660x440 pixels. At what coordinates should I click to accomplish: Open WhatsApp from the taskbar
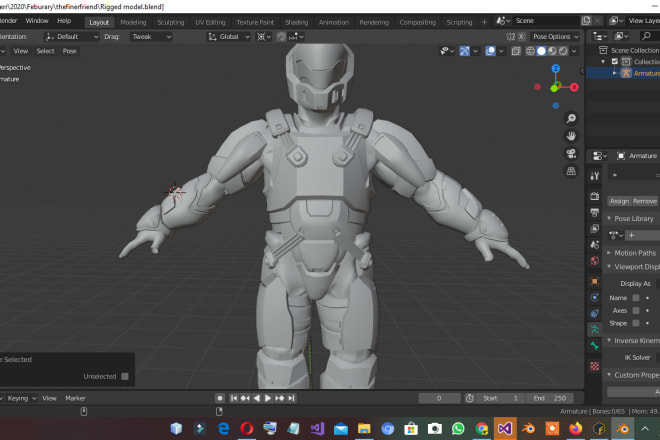click(458, 429)
